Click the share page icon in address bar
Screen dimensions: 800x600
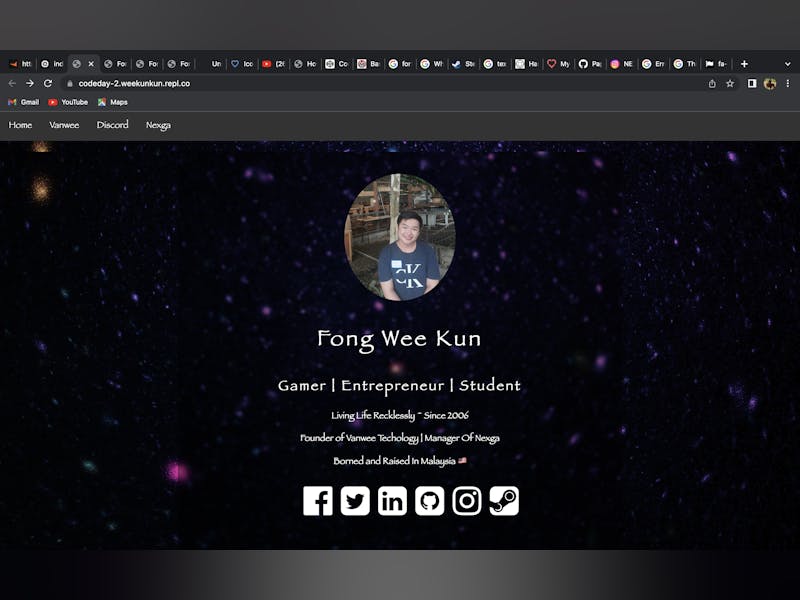tap(712, 84)
